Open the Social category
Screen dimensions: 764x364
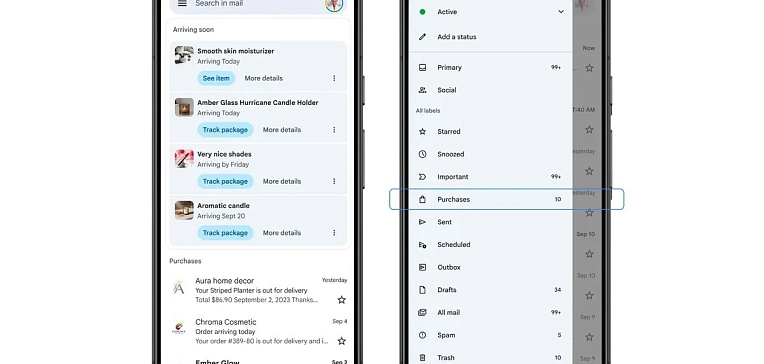[491, 90]
